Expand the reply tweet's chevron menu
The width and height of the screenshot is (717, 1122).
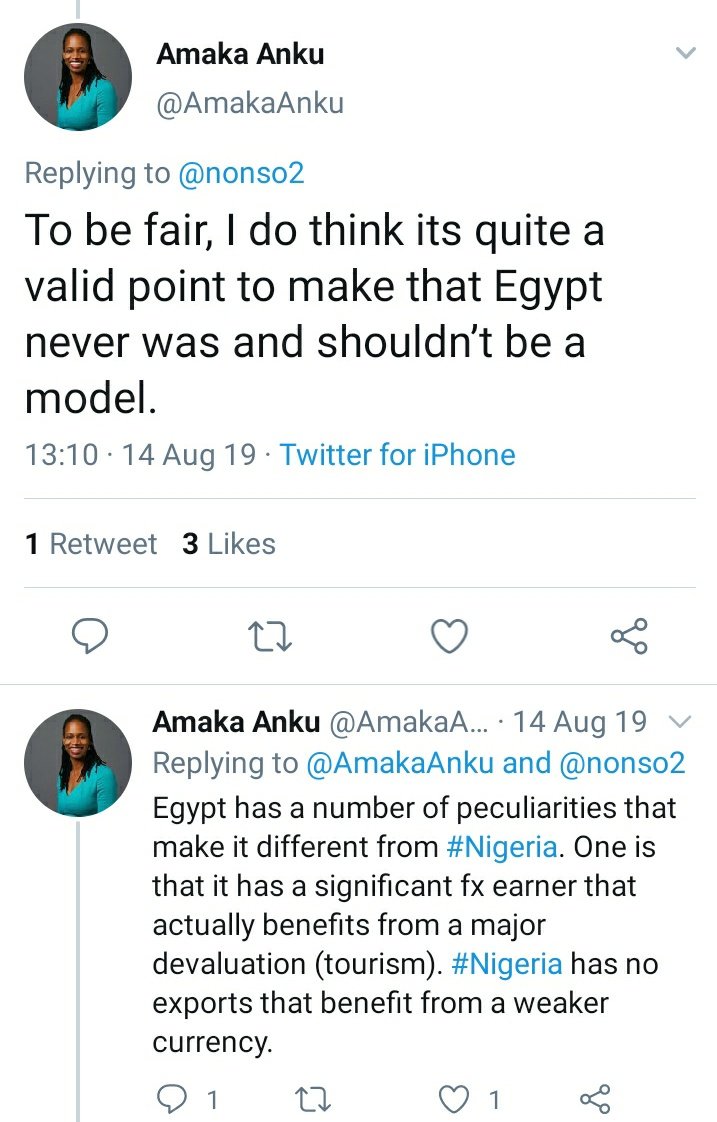point(678,721)
